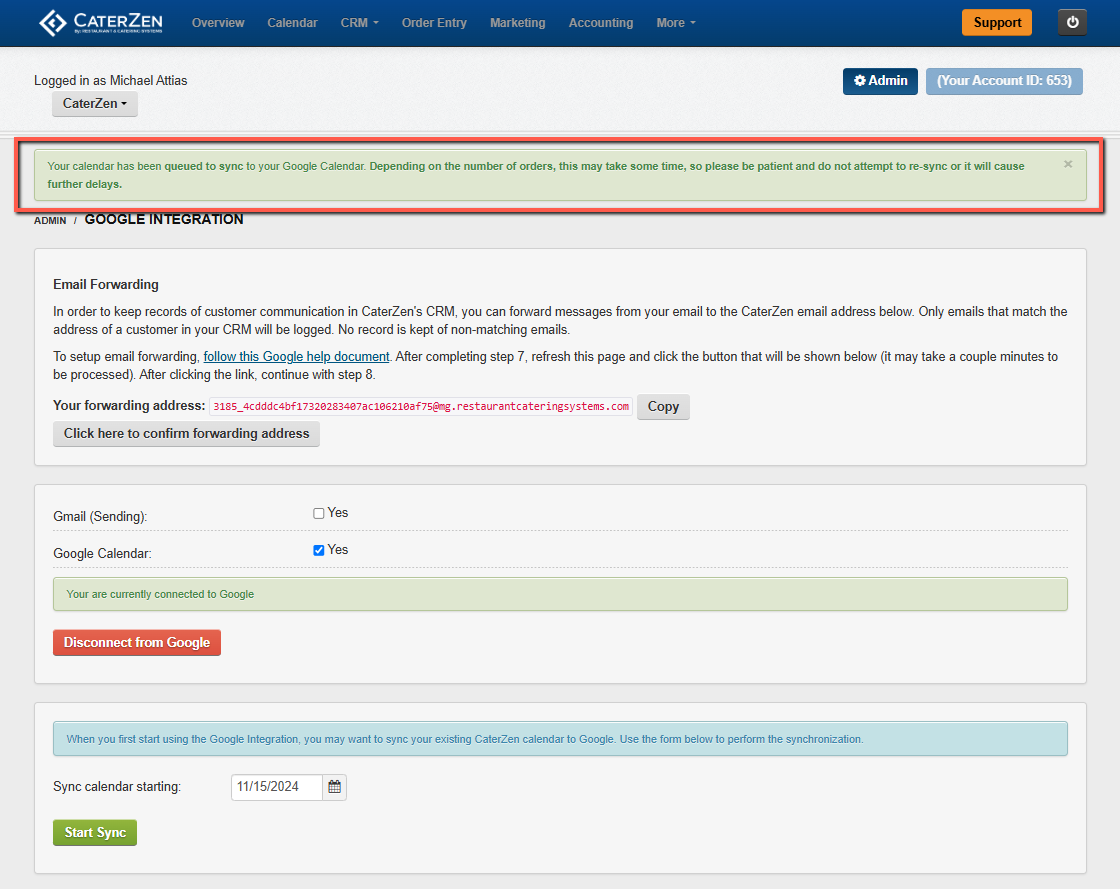Viewport: 1120px width, 889px height.
Task: Open the Order Entry menu item
Action: coord(434,23)
